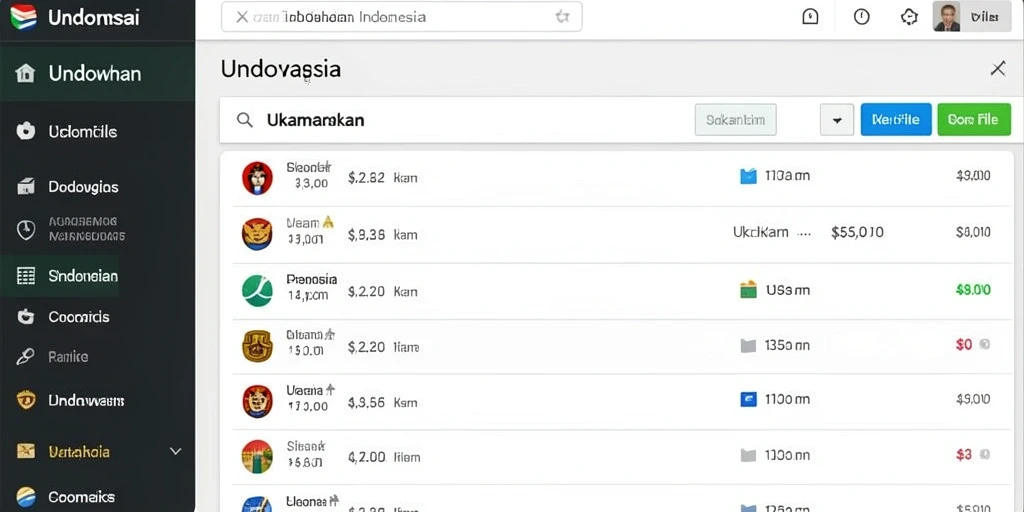Clear the top search with X icon

[242, 17]
